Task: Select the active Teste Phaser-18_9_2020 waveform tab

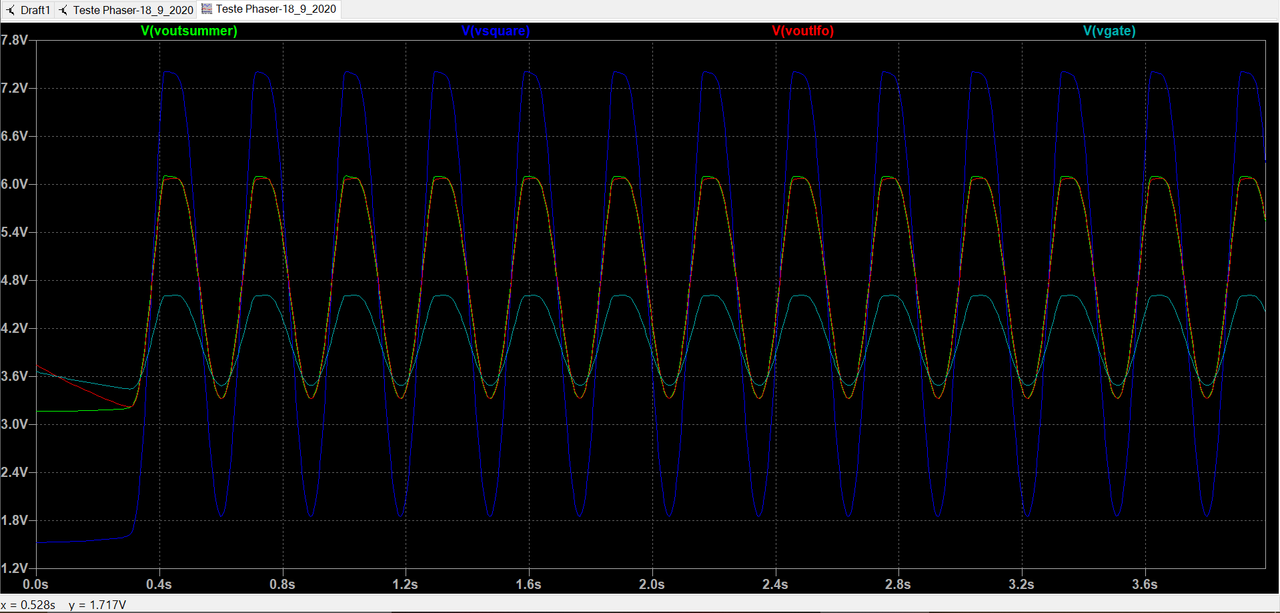Action: [x=269, y=9]
